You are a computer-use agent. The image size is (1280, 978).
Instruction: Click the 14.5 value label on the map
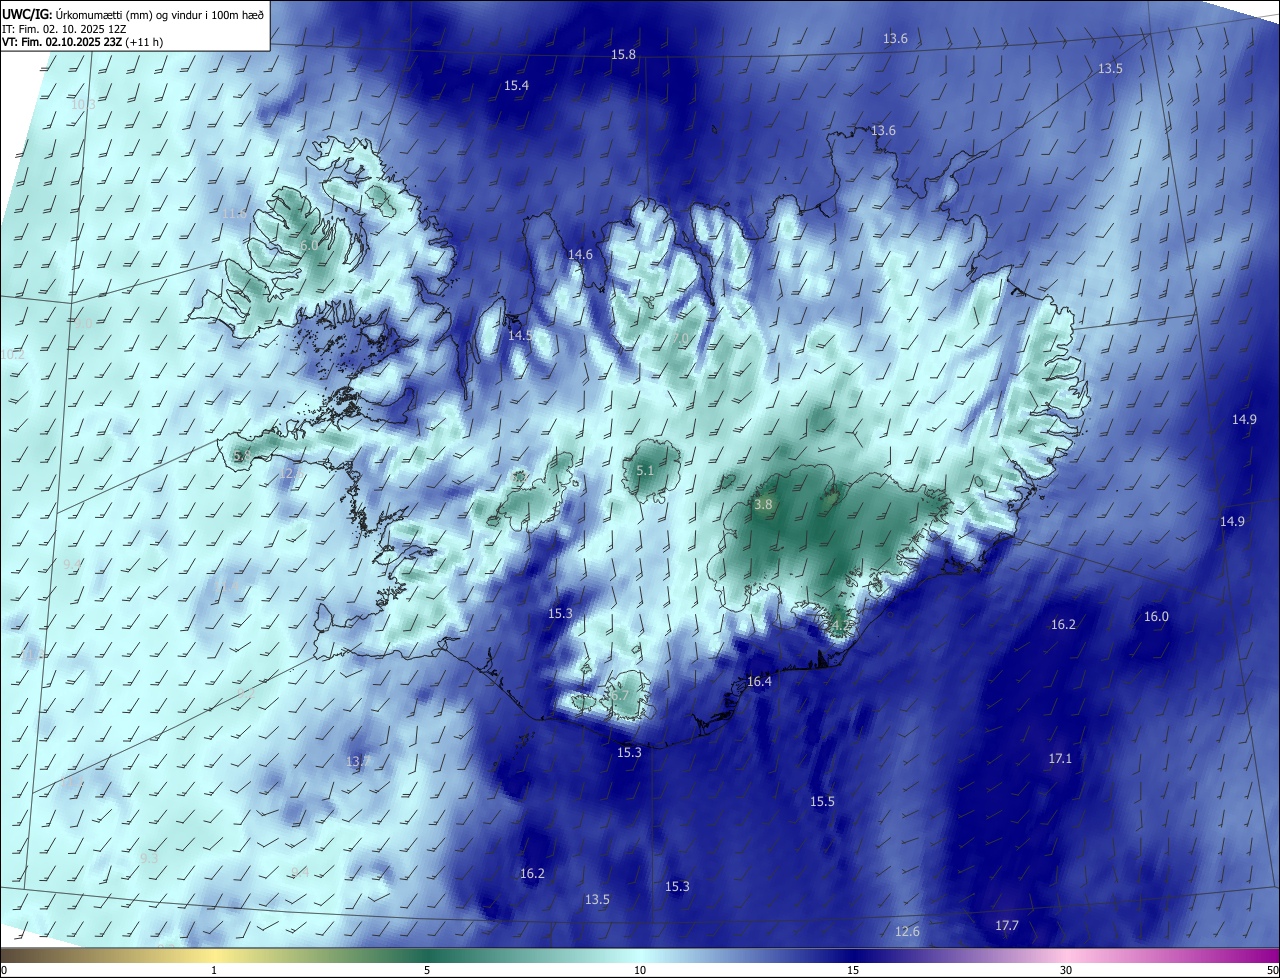[520, 336]
